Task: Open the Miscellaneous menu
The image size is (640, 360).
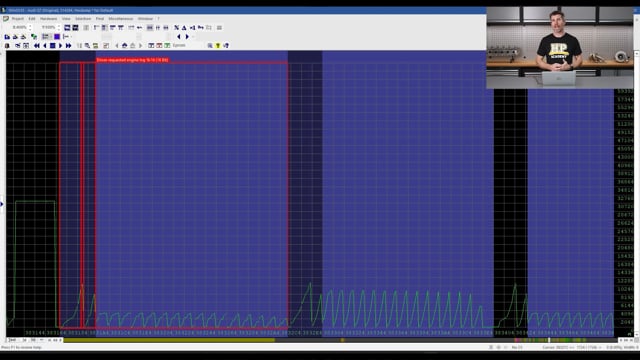Action: (x=121, y=19)
